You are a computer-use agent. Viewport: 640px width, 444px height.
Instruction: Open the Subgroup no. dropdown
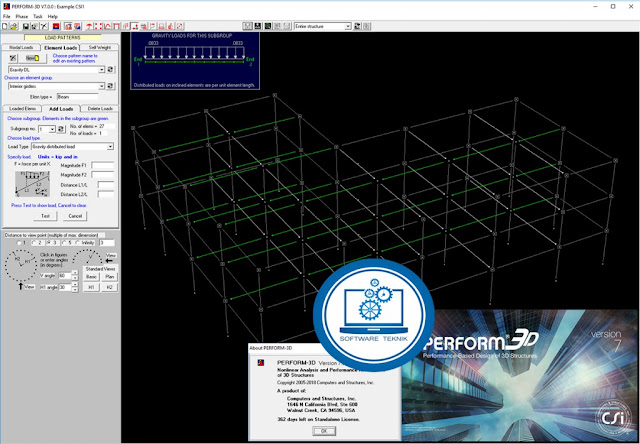click(x=52, y=129)
